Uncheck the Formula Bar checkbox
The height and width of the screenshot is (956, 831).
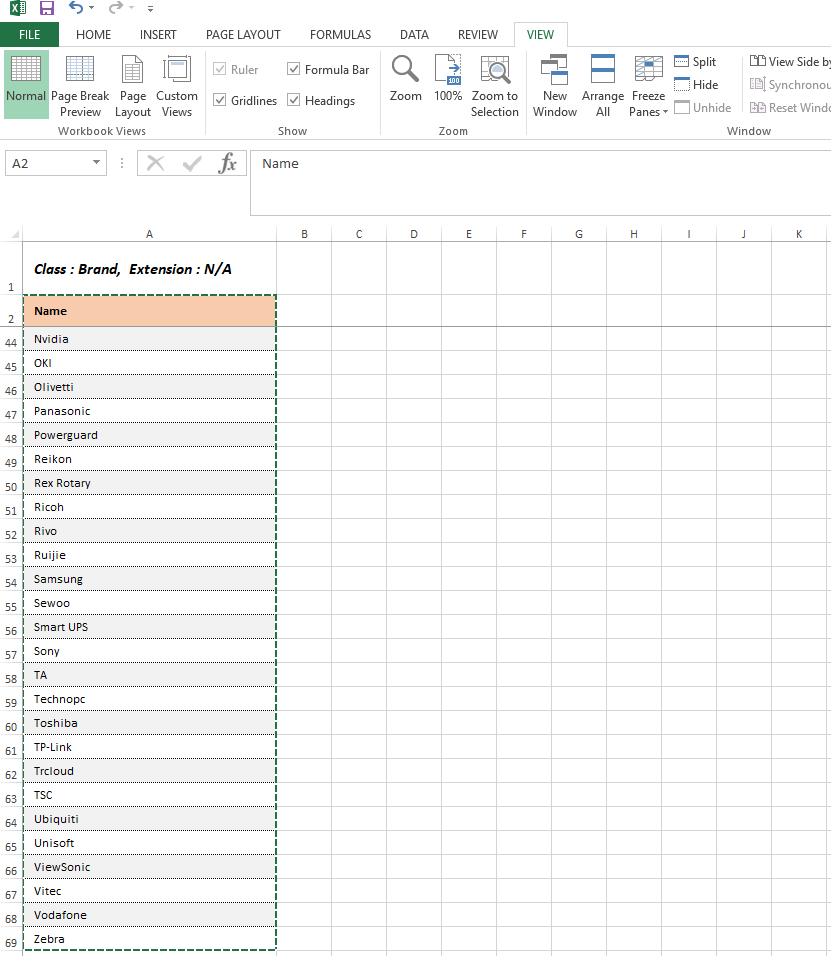[294, 70]
